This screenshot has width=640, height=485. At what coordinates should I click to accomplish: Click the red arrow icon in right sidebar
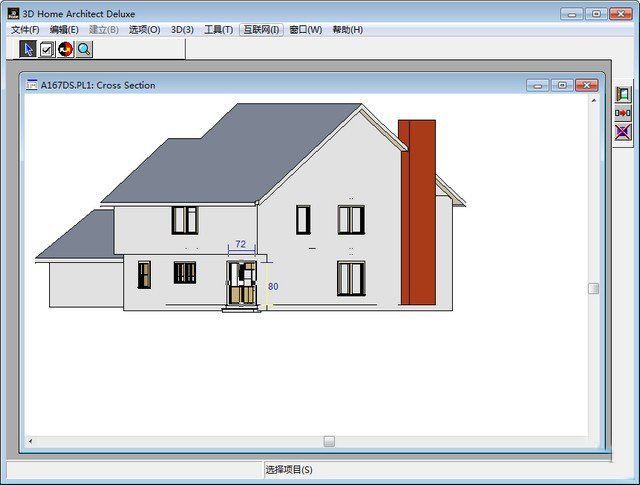[x=623, y=113]
